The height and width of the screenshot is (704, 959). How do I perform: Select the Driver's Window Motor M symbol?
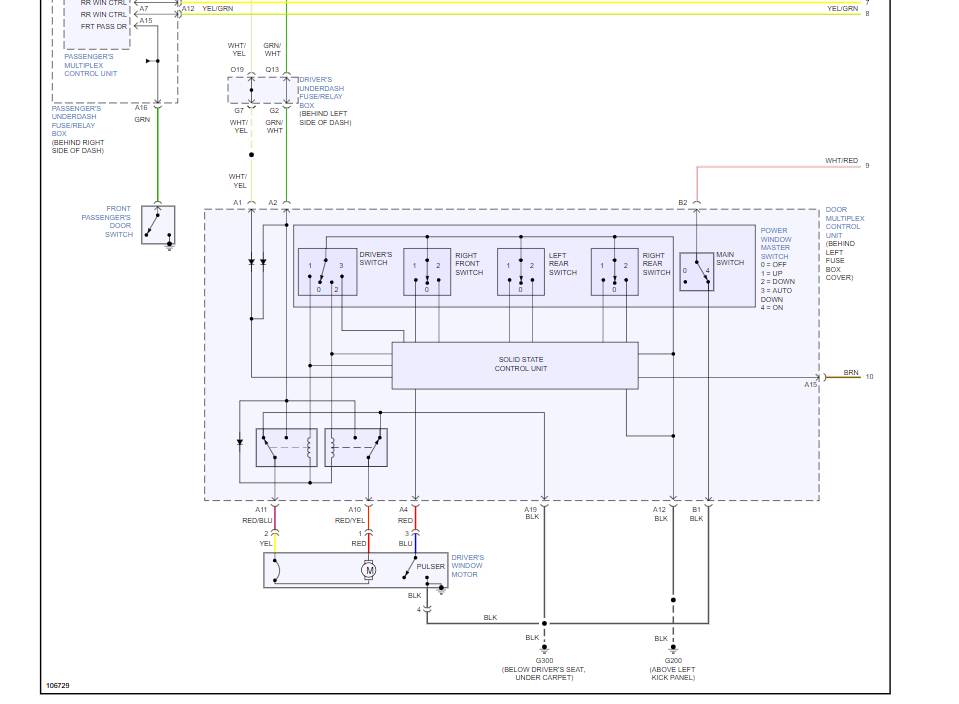(368, 570)
